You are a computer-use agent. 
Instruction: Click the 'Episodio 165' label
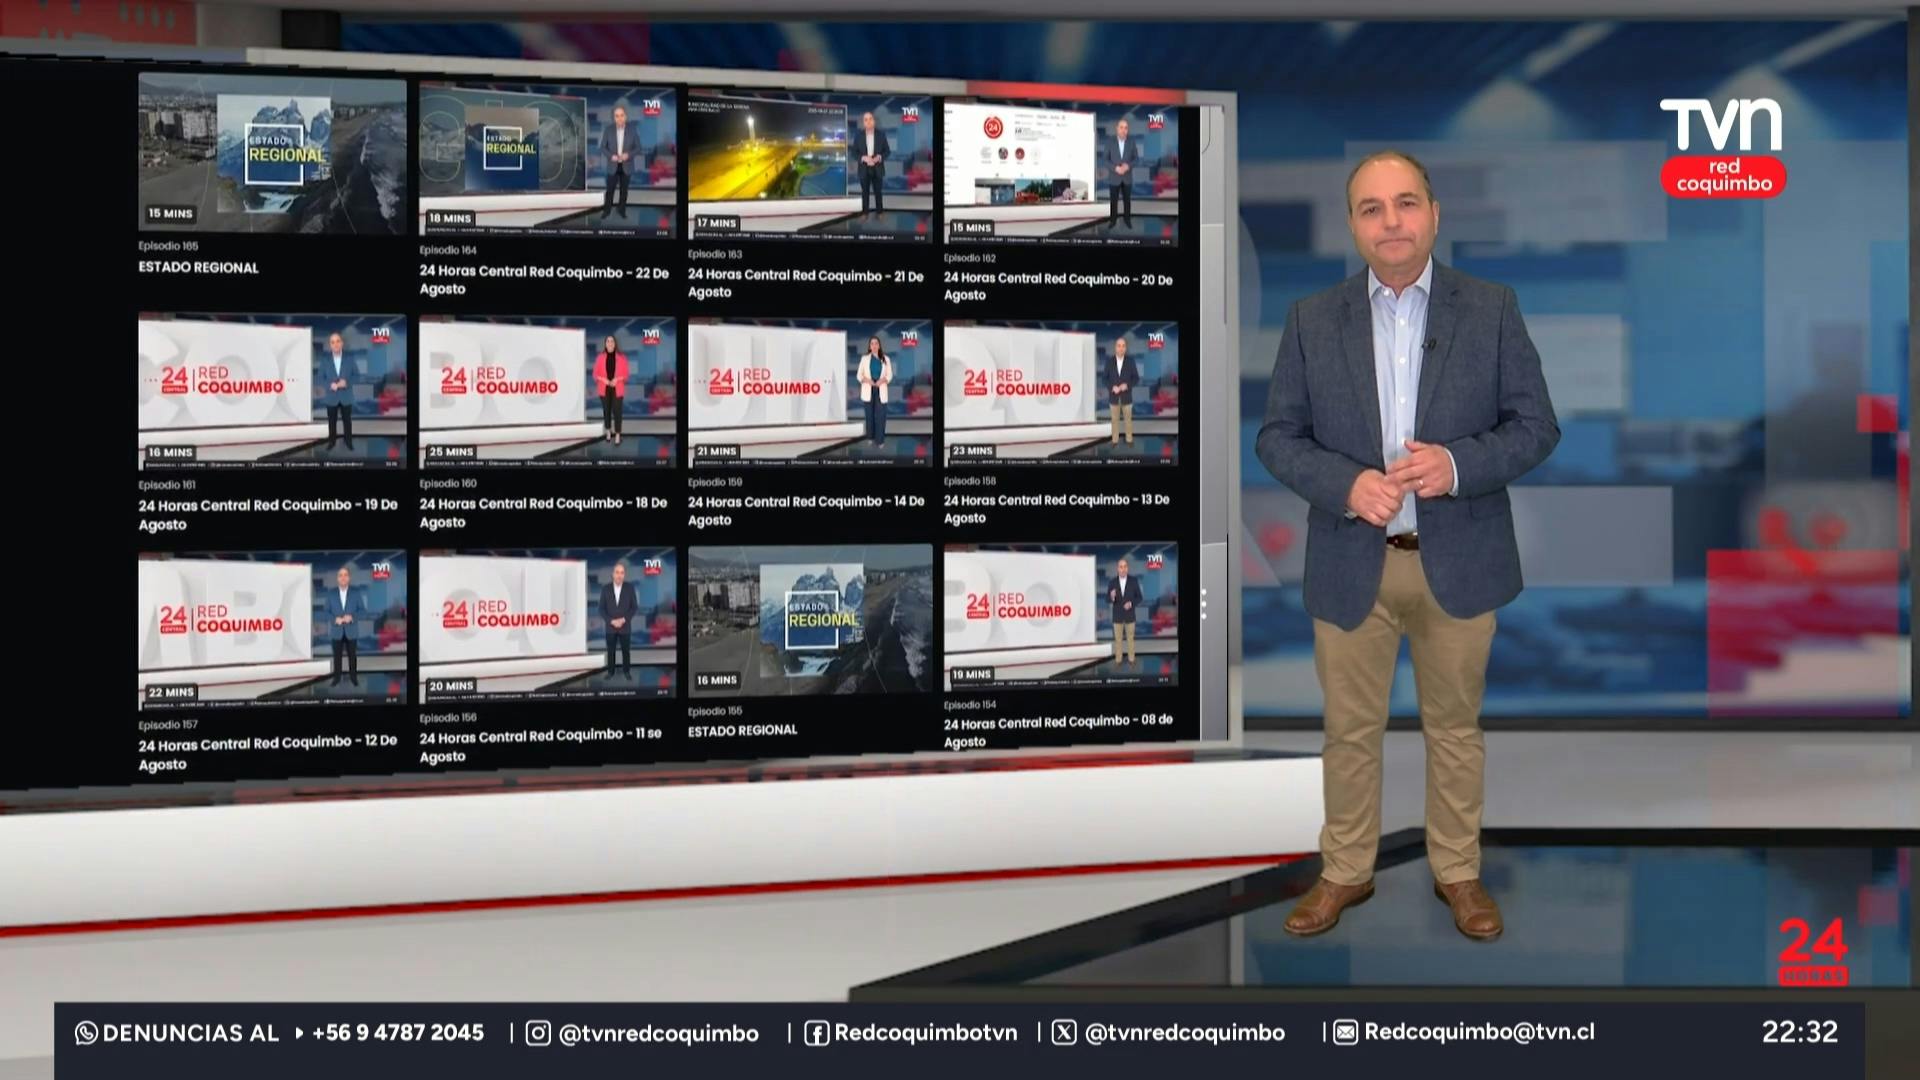(168, 246)
